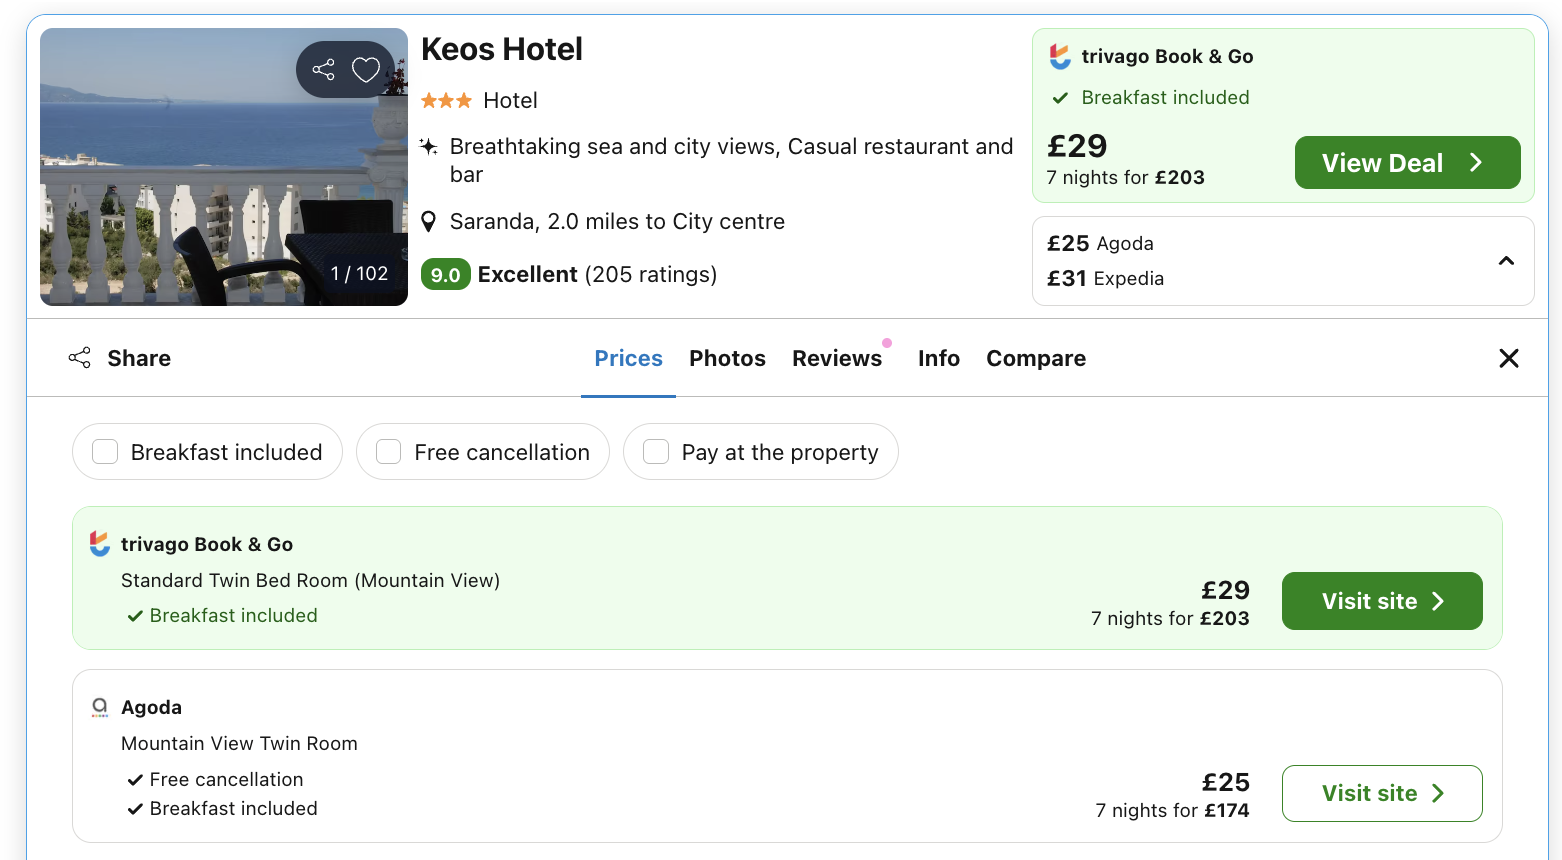Click the share icon beside Share label
The image size is (1562, 860).
(x=80, y=358)
